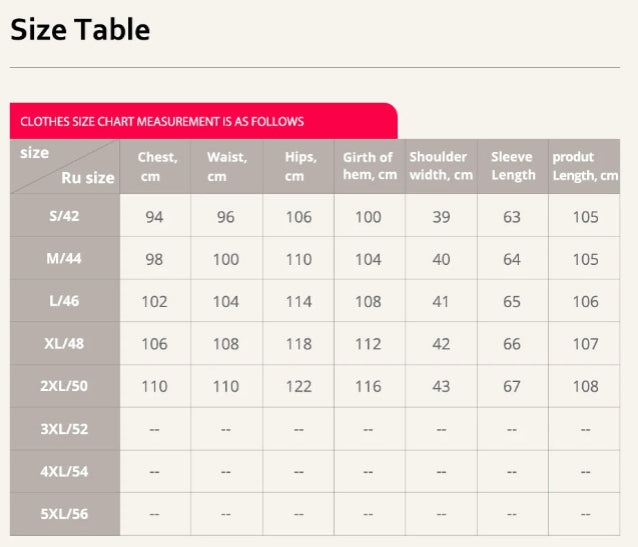
Task: Click the chest value 94 for S/42
Action: 155,217
